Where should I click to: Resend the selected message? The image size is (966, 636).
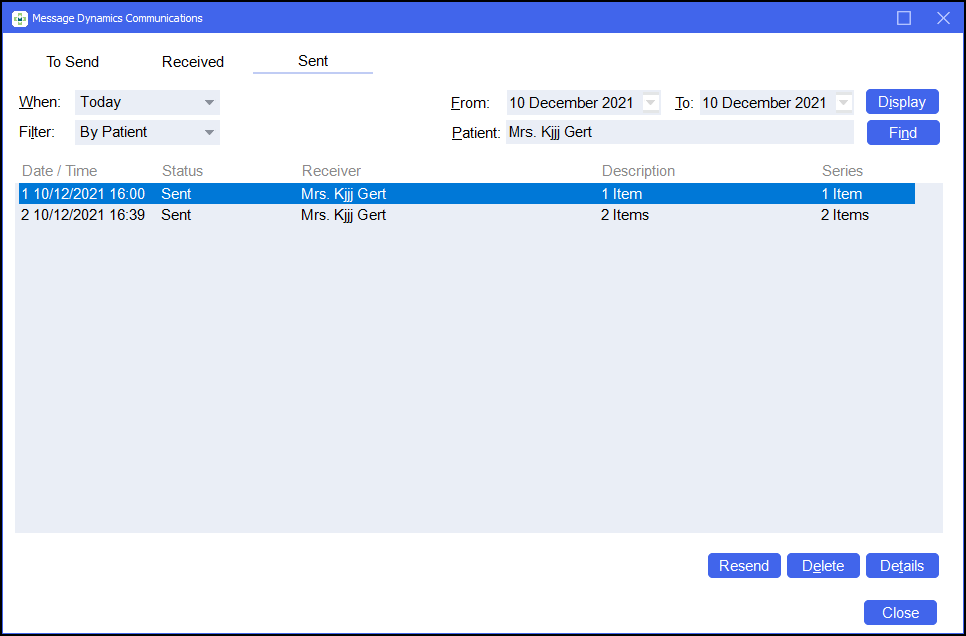pyautogui.click(x=744, y=566)
